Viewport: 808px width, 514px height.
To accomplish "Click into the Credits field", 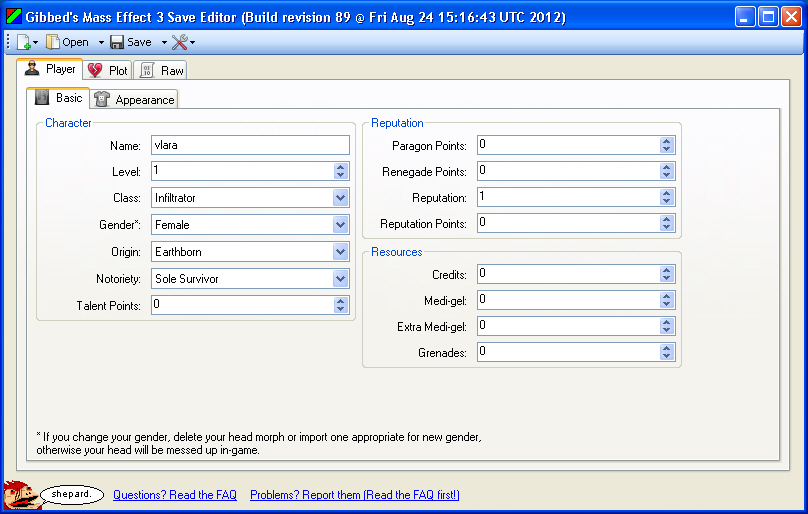I will [568, 274].
